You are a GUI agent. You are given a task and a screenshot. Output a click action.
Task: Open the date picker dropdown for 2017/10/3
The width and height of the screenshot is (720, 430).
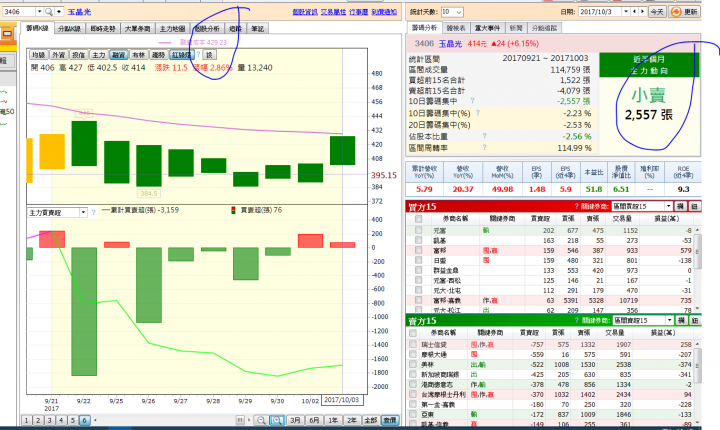[626, 11]
